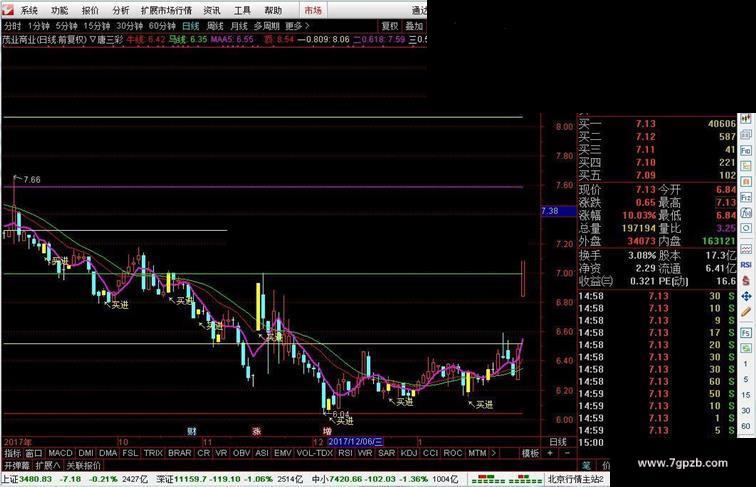The image size is (756, 487).
Task: Open the 报价 menu
Action: [90, 10]
